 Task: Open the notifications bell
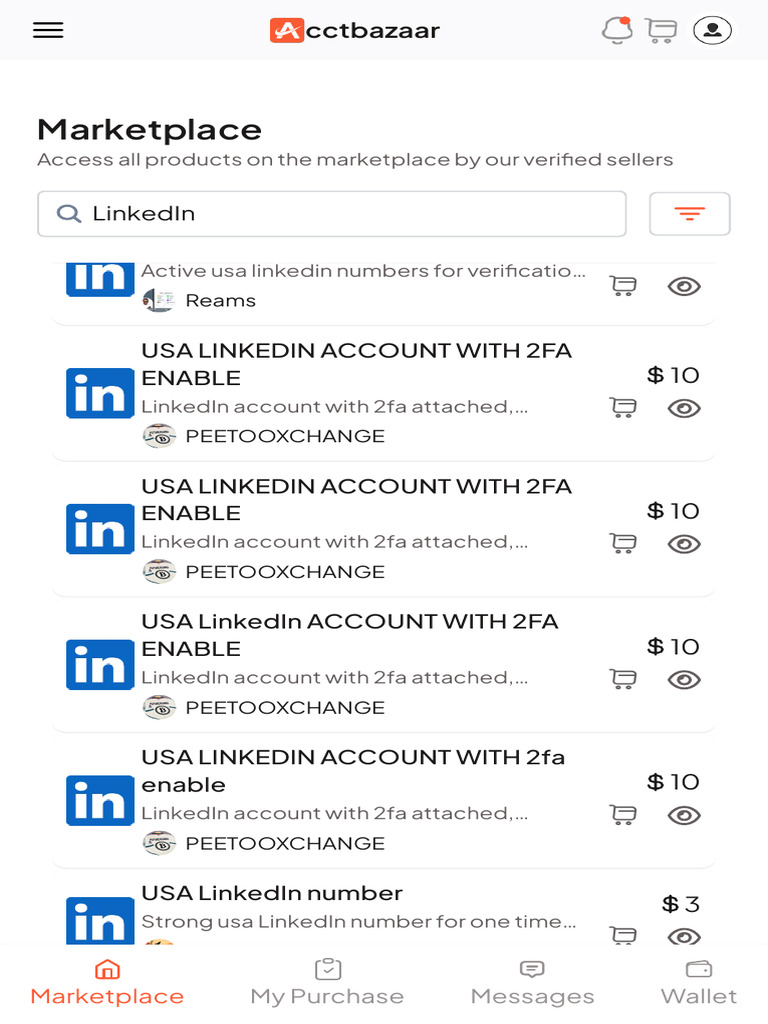click(617, 30)
